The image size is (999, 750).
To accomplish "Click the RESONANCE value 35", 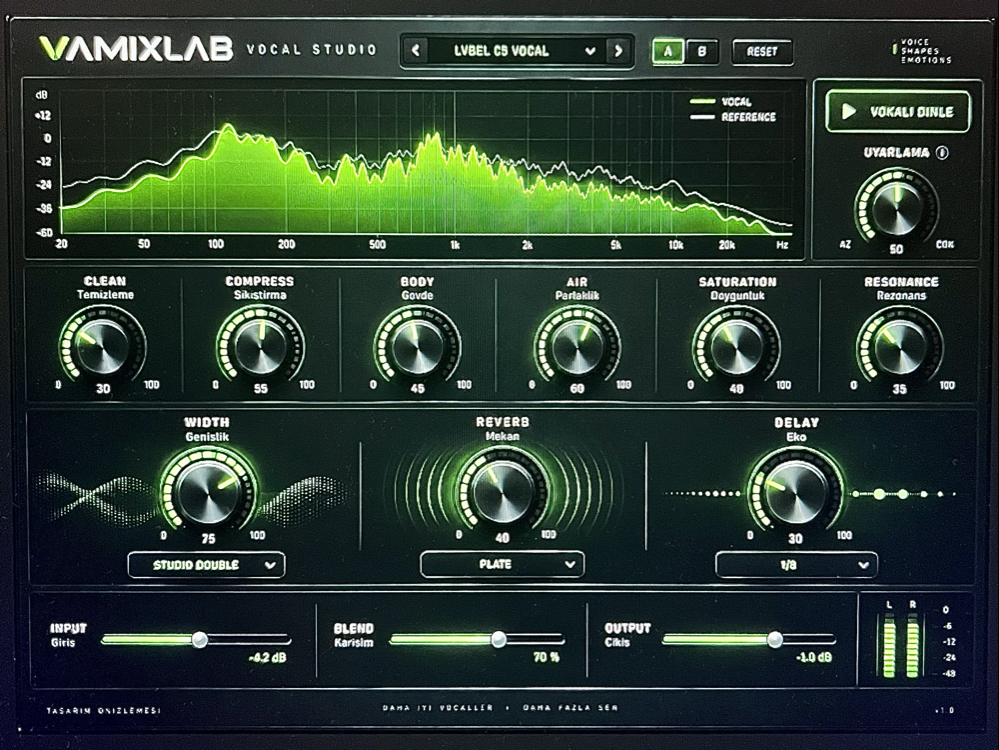I will tap(900, 389).
